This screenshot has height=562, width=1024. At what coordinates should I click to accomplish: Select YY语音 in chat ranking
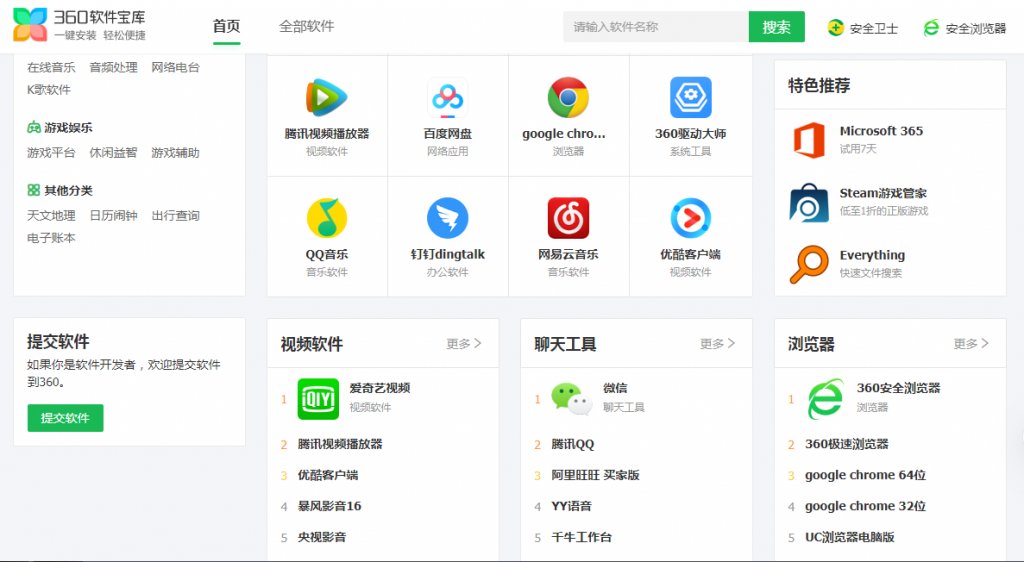[x=571, y=506]
